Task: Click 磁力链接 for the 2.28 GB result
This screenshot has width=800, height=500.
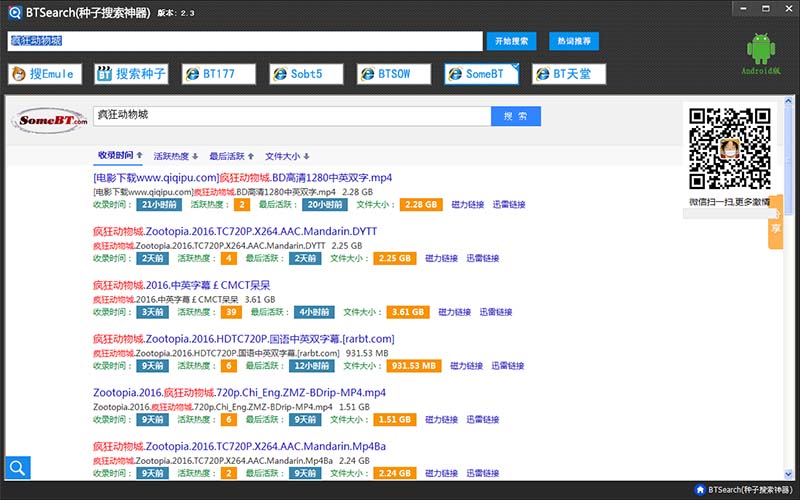Action: point(467,205)
